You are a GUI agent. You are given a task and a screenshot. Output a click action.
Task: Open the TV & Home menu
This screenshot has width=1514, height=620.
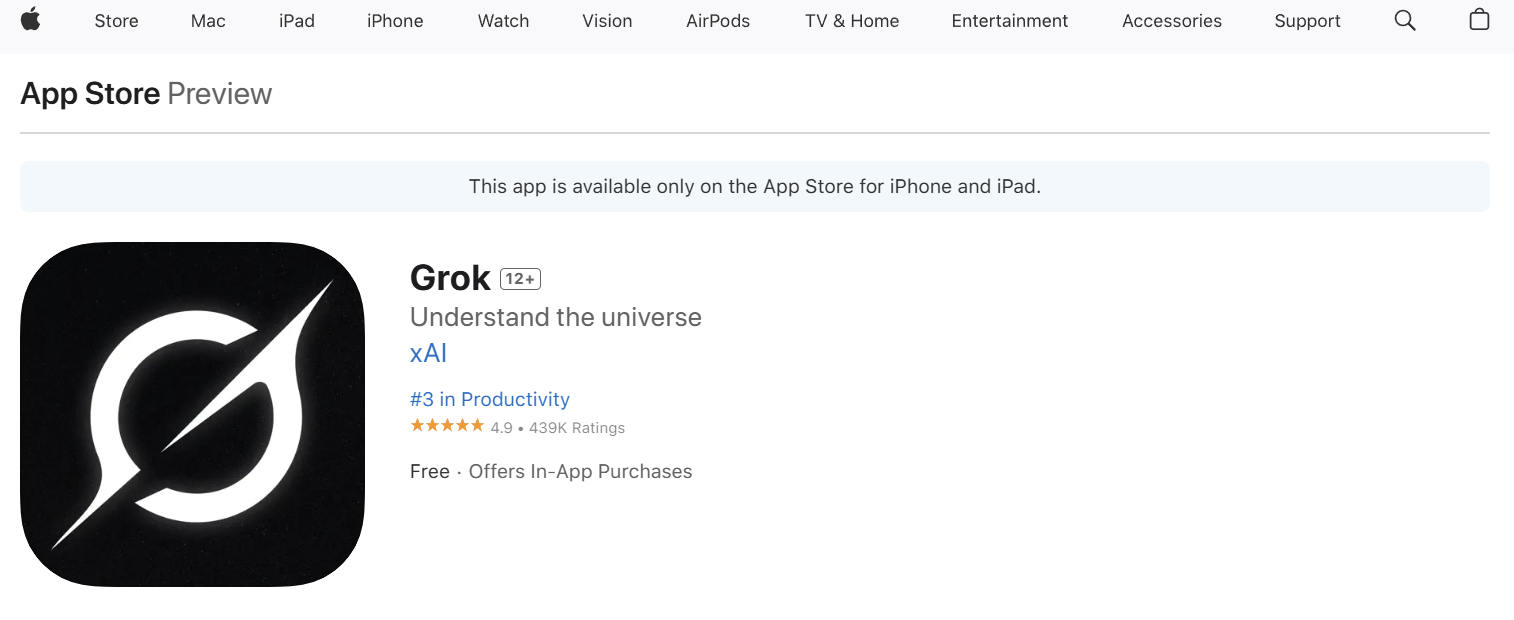852,21
